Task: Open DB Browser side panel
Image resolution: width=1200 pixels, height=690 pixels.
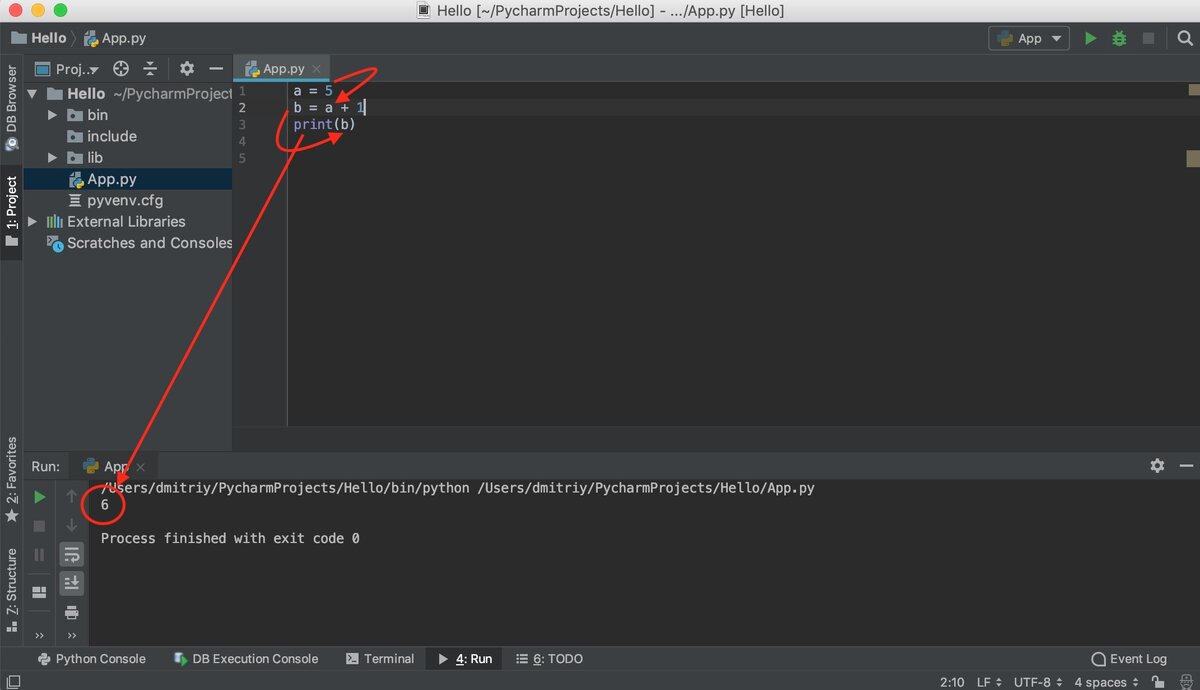Action: [x=11, y=108]
